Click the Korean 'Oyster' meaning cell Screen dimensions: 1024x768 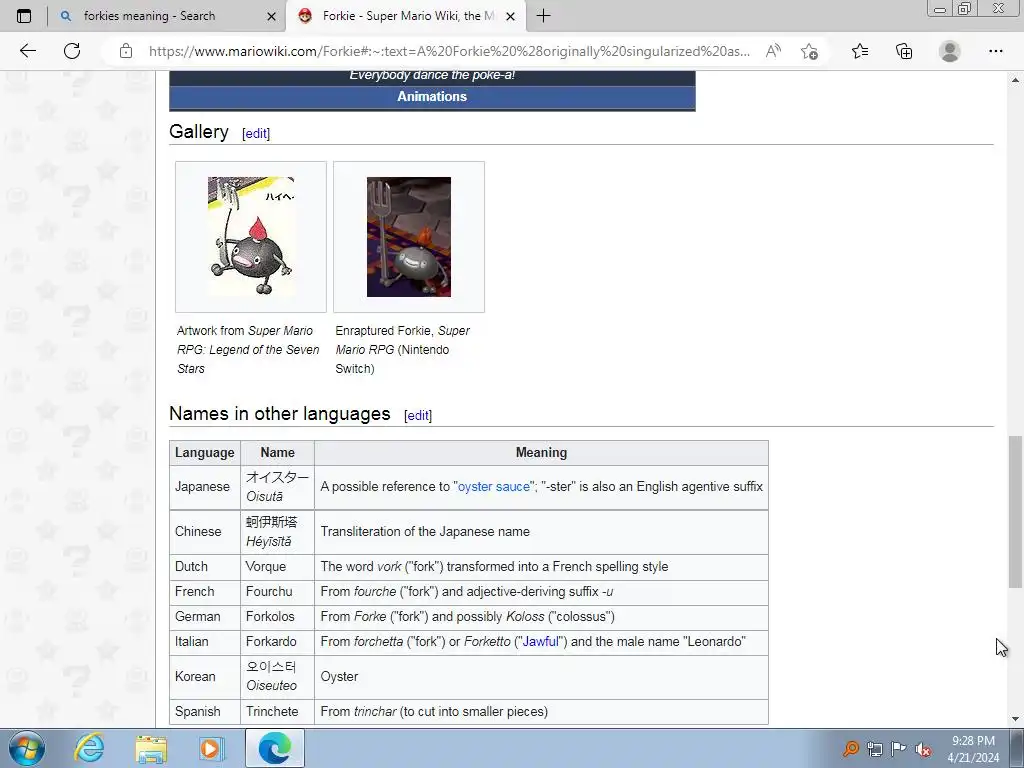pos(541,677)
